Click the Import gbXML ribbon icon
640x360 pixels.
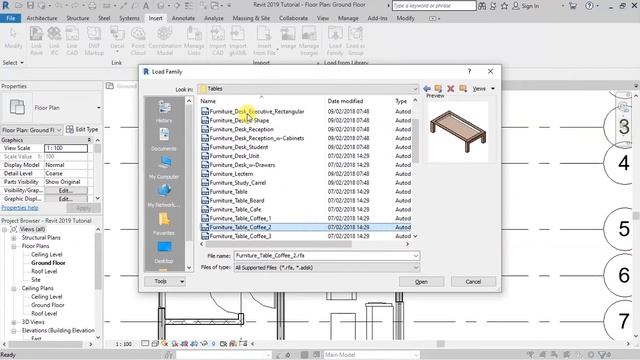pos(238,40)
